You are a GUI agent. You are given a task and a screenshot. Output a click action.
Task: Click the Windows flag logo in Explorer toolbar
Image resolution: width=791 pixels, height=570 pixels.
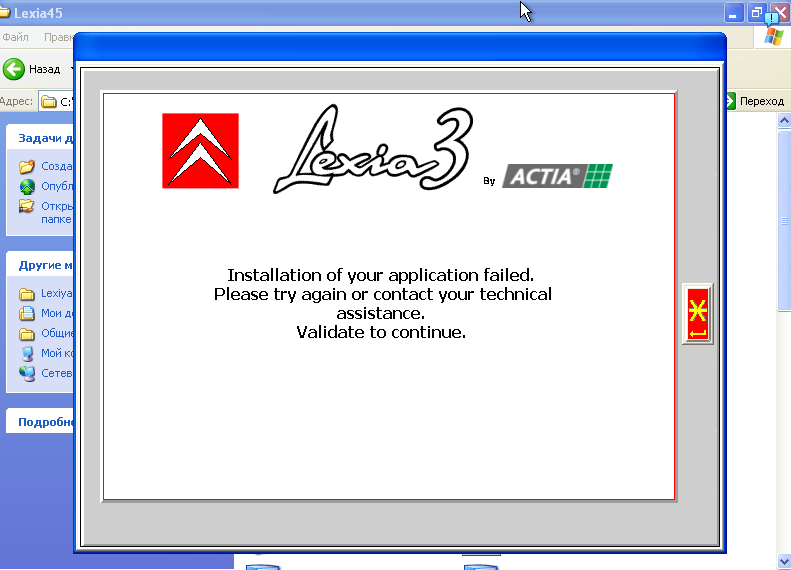(773, 37)
